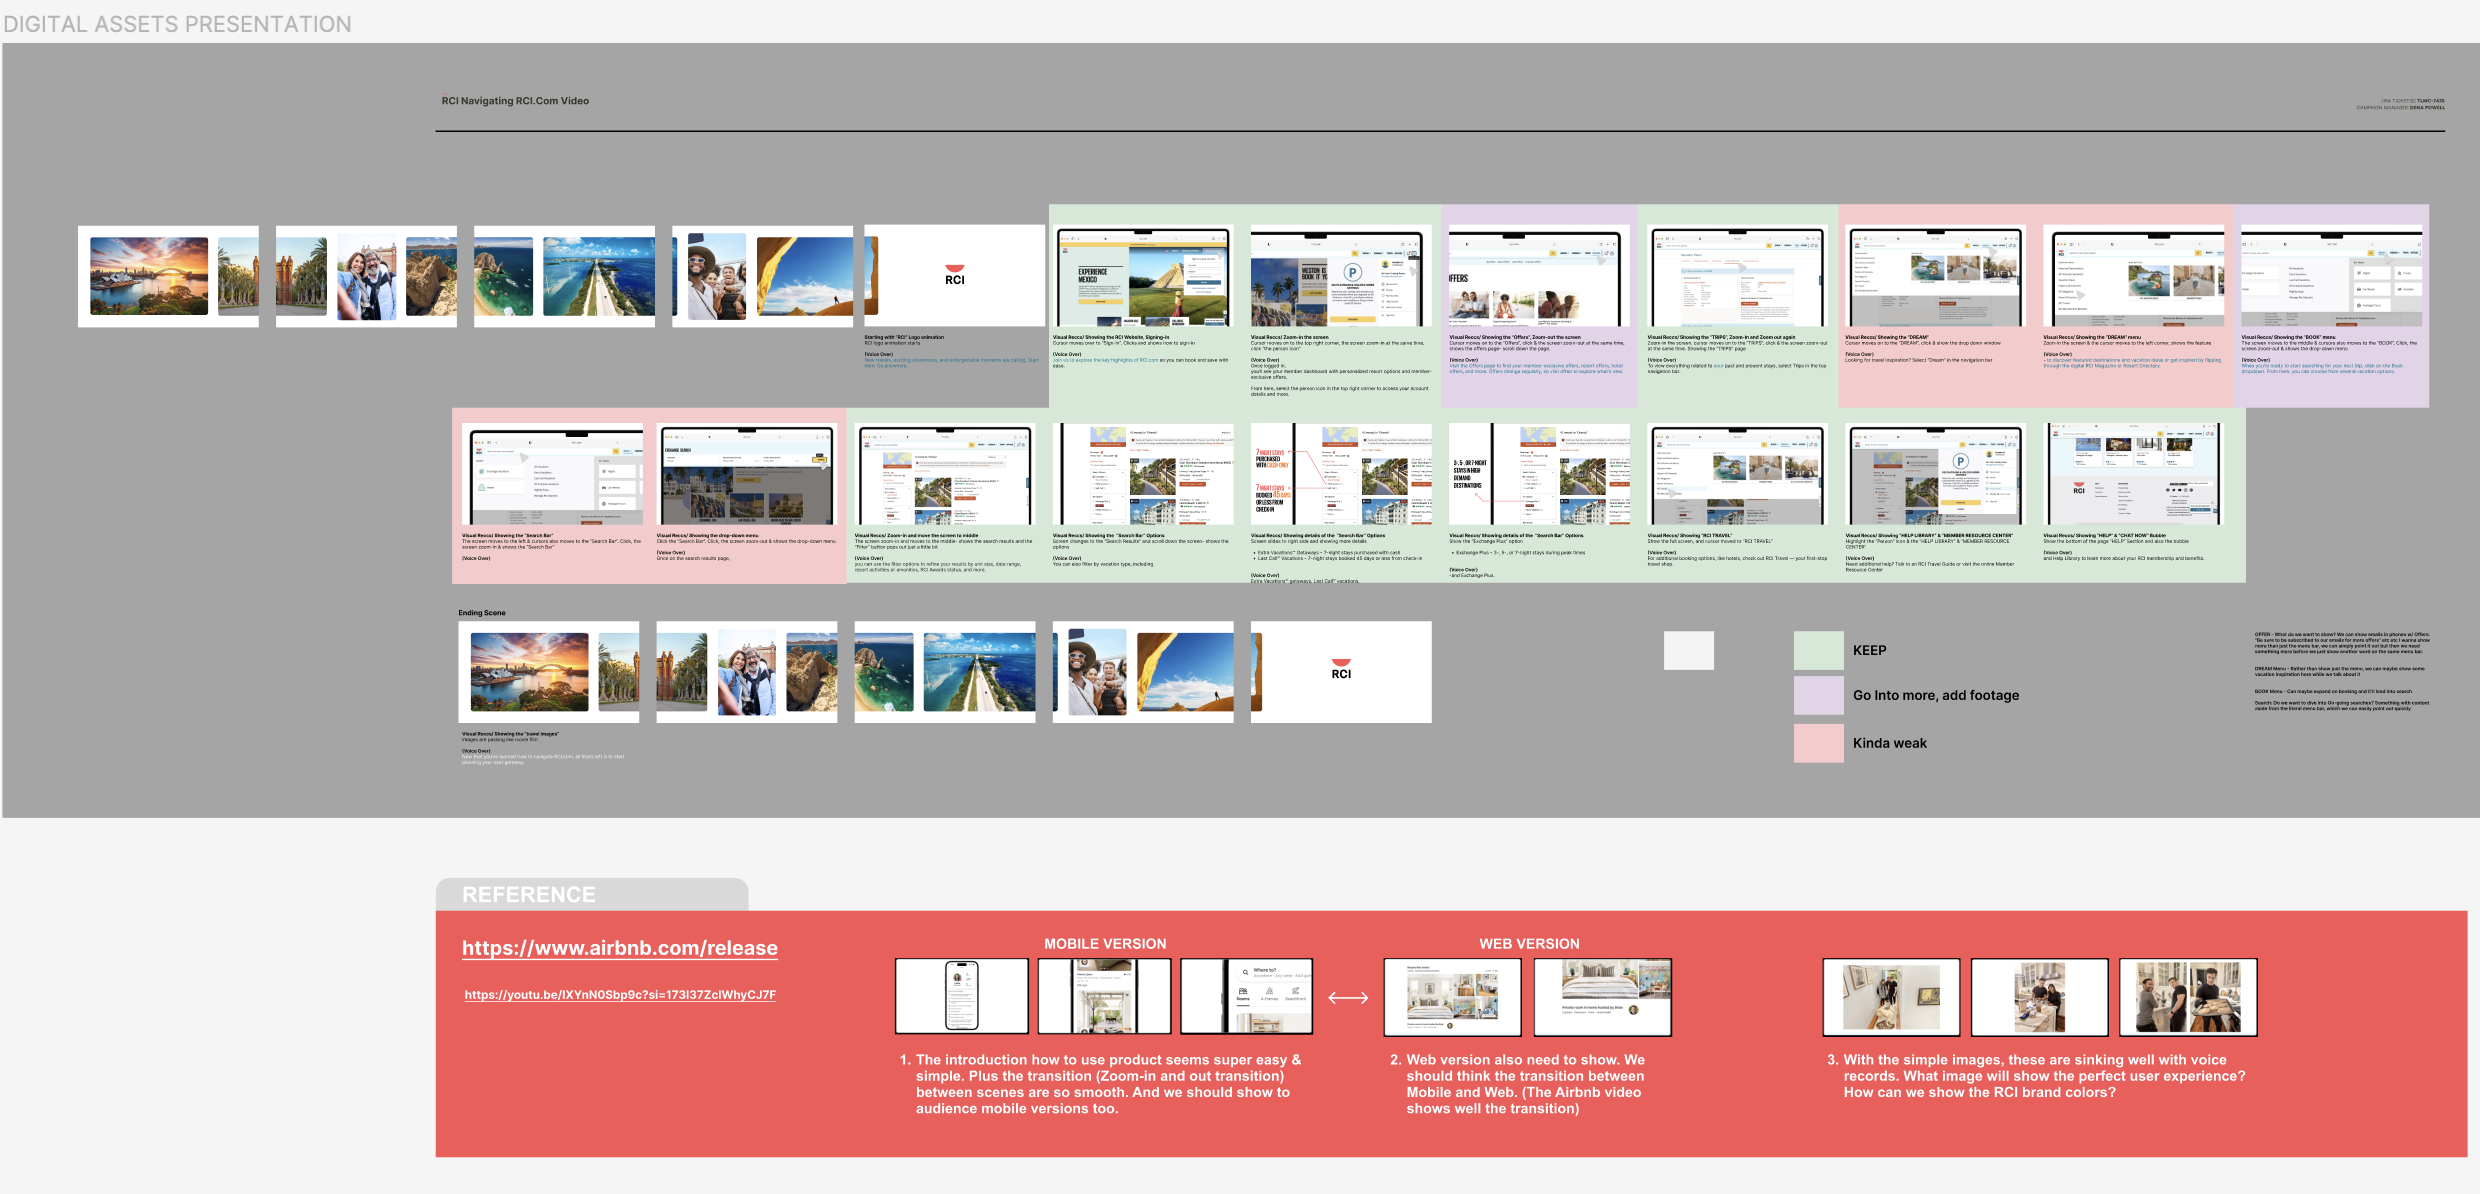Open the 'TRIPS' page storyboard frame
Screen dimensions: 2480x1194
point(1737,276)
